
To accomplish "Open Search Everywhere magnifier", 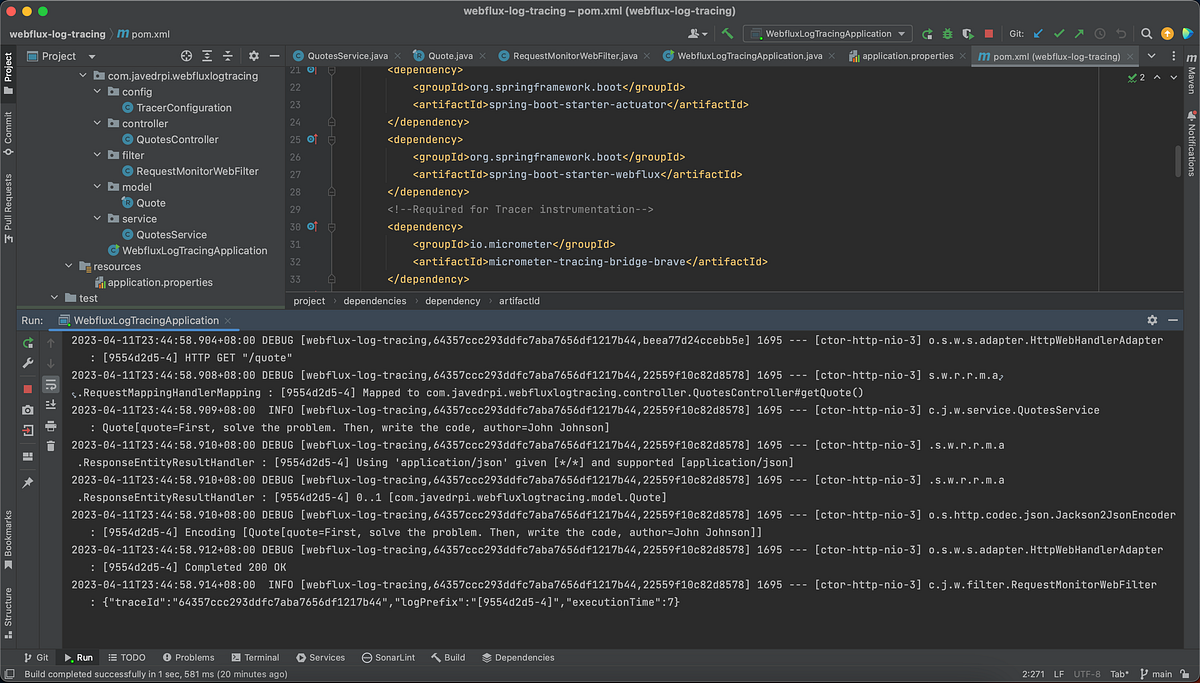I will [1146, 33].
